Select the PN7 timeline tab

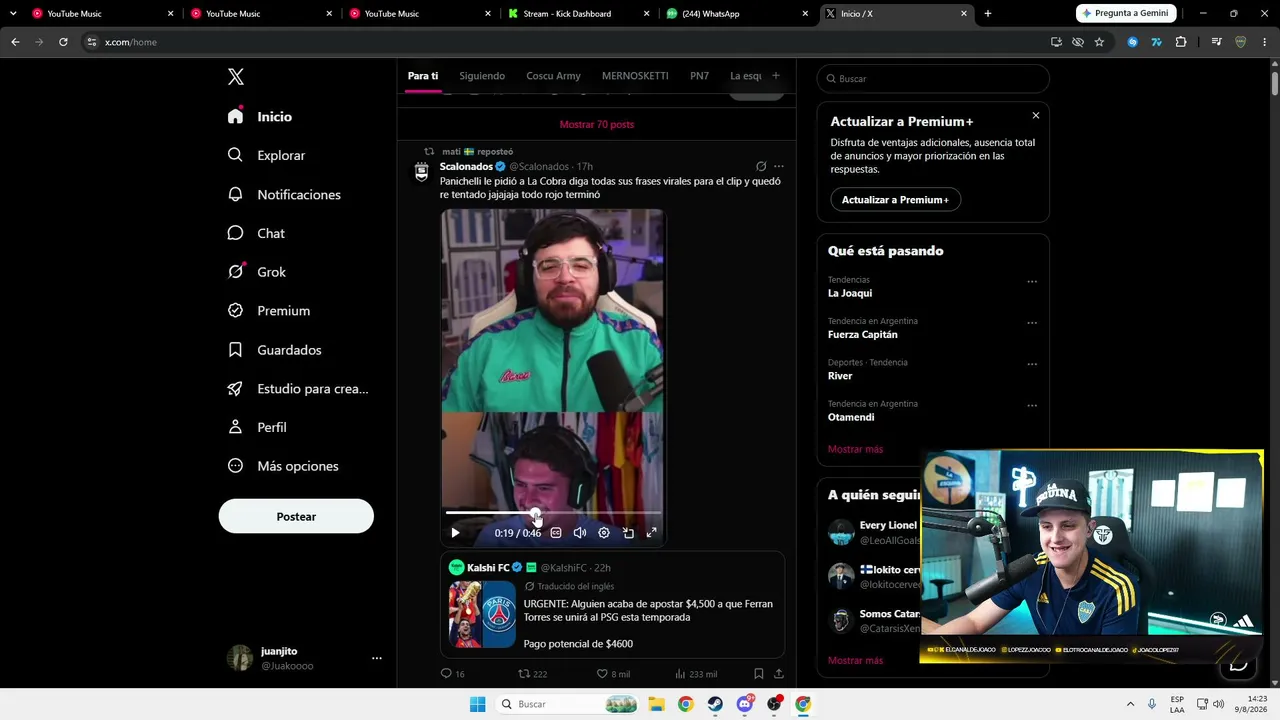[x=699, y=76]
